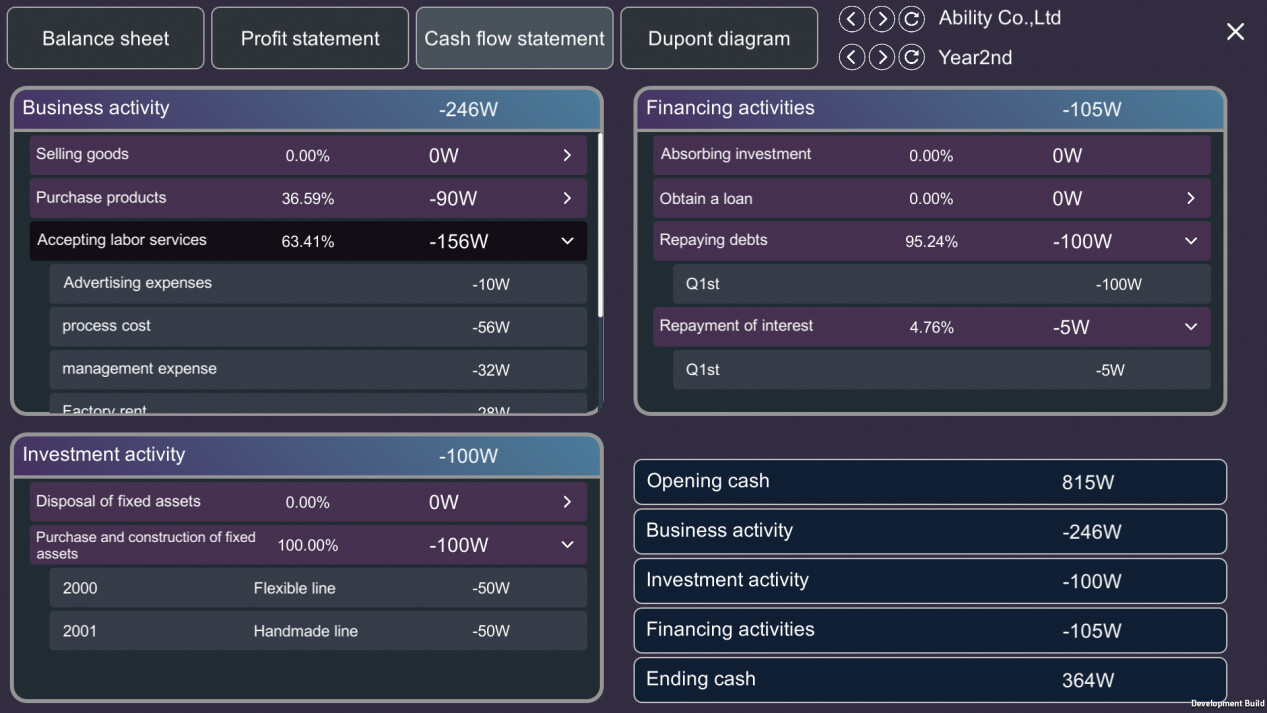Expand Disposal of fixed assets row
1267x713 pixels.
pos(567,502)
